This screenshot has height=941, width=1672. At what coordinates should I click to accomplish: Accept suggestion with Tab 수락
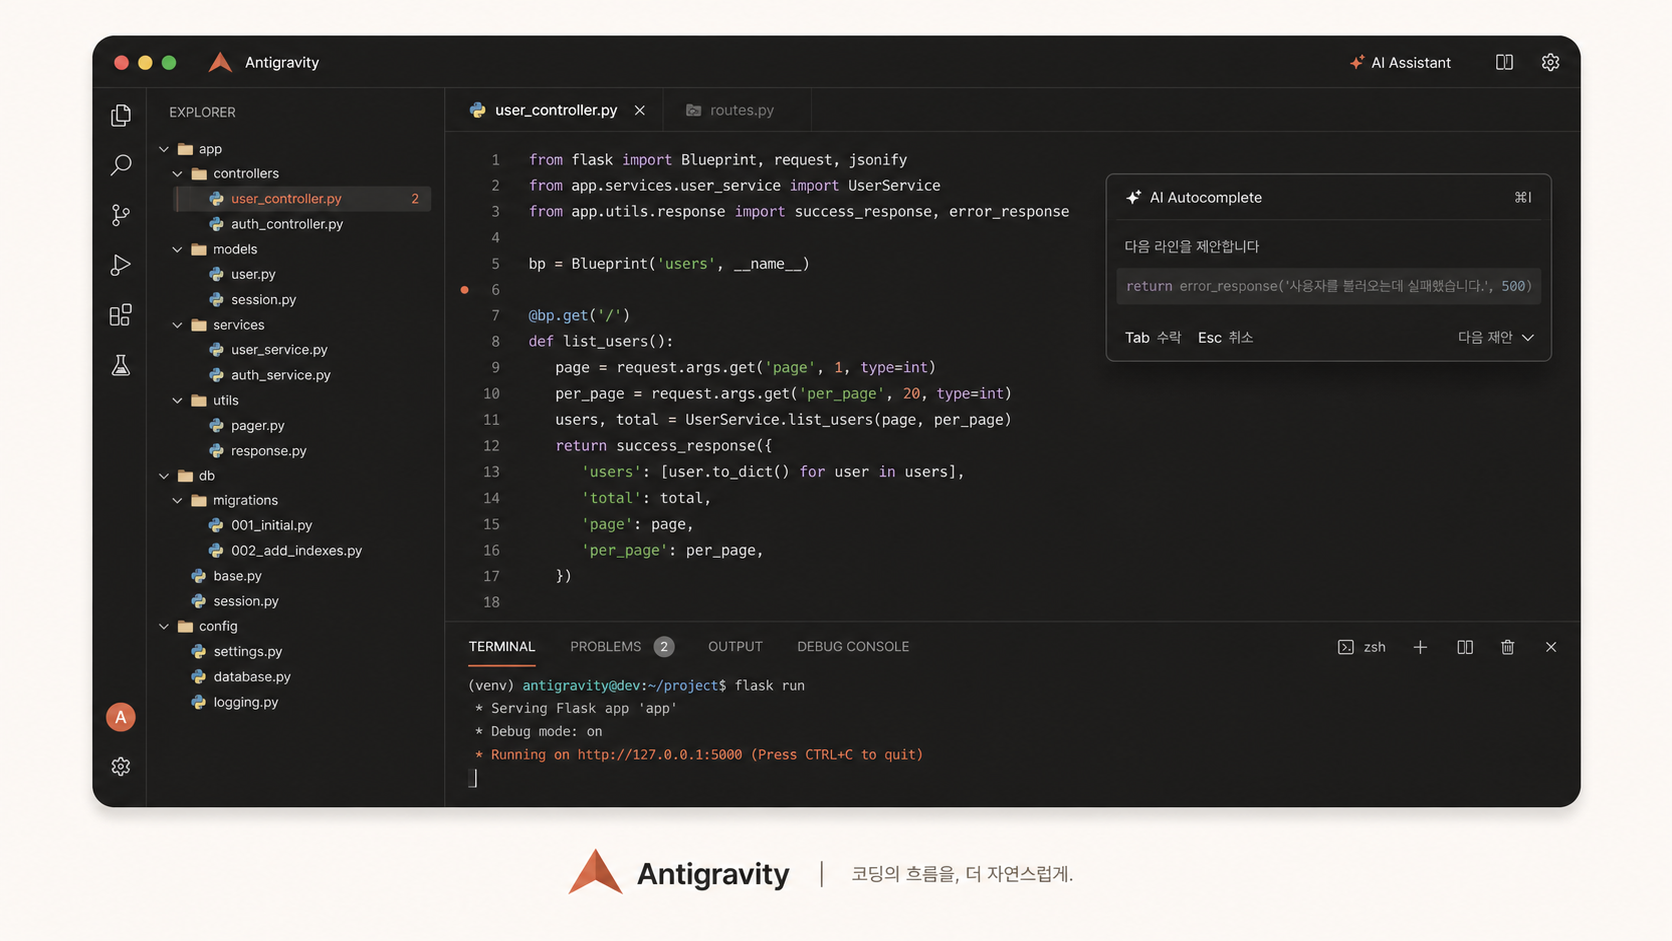click(x=1153, y=337)
